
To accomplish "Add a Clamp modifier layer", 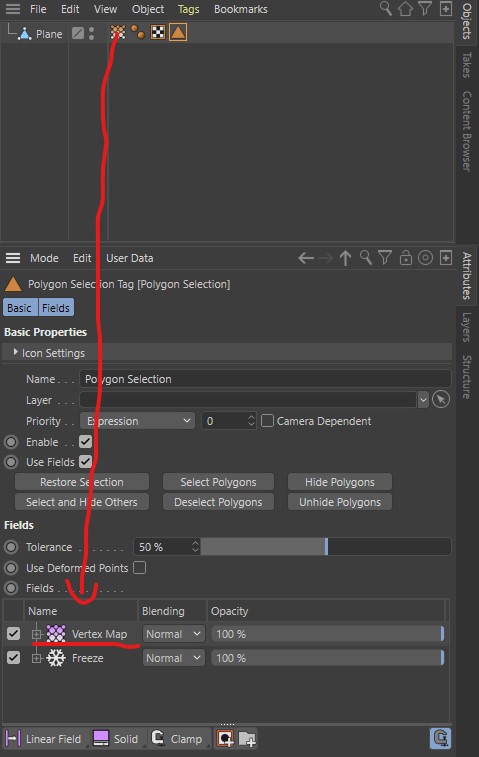I will [x=177, y=739].
